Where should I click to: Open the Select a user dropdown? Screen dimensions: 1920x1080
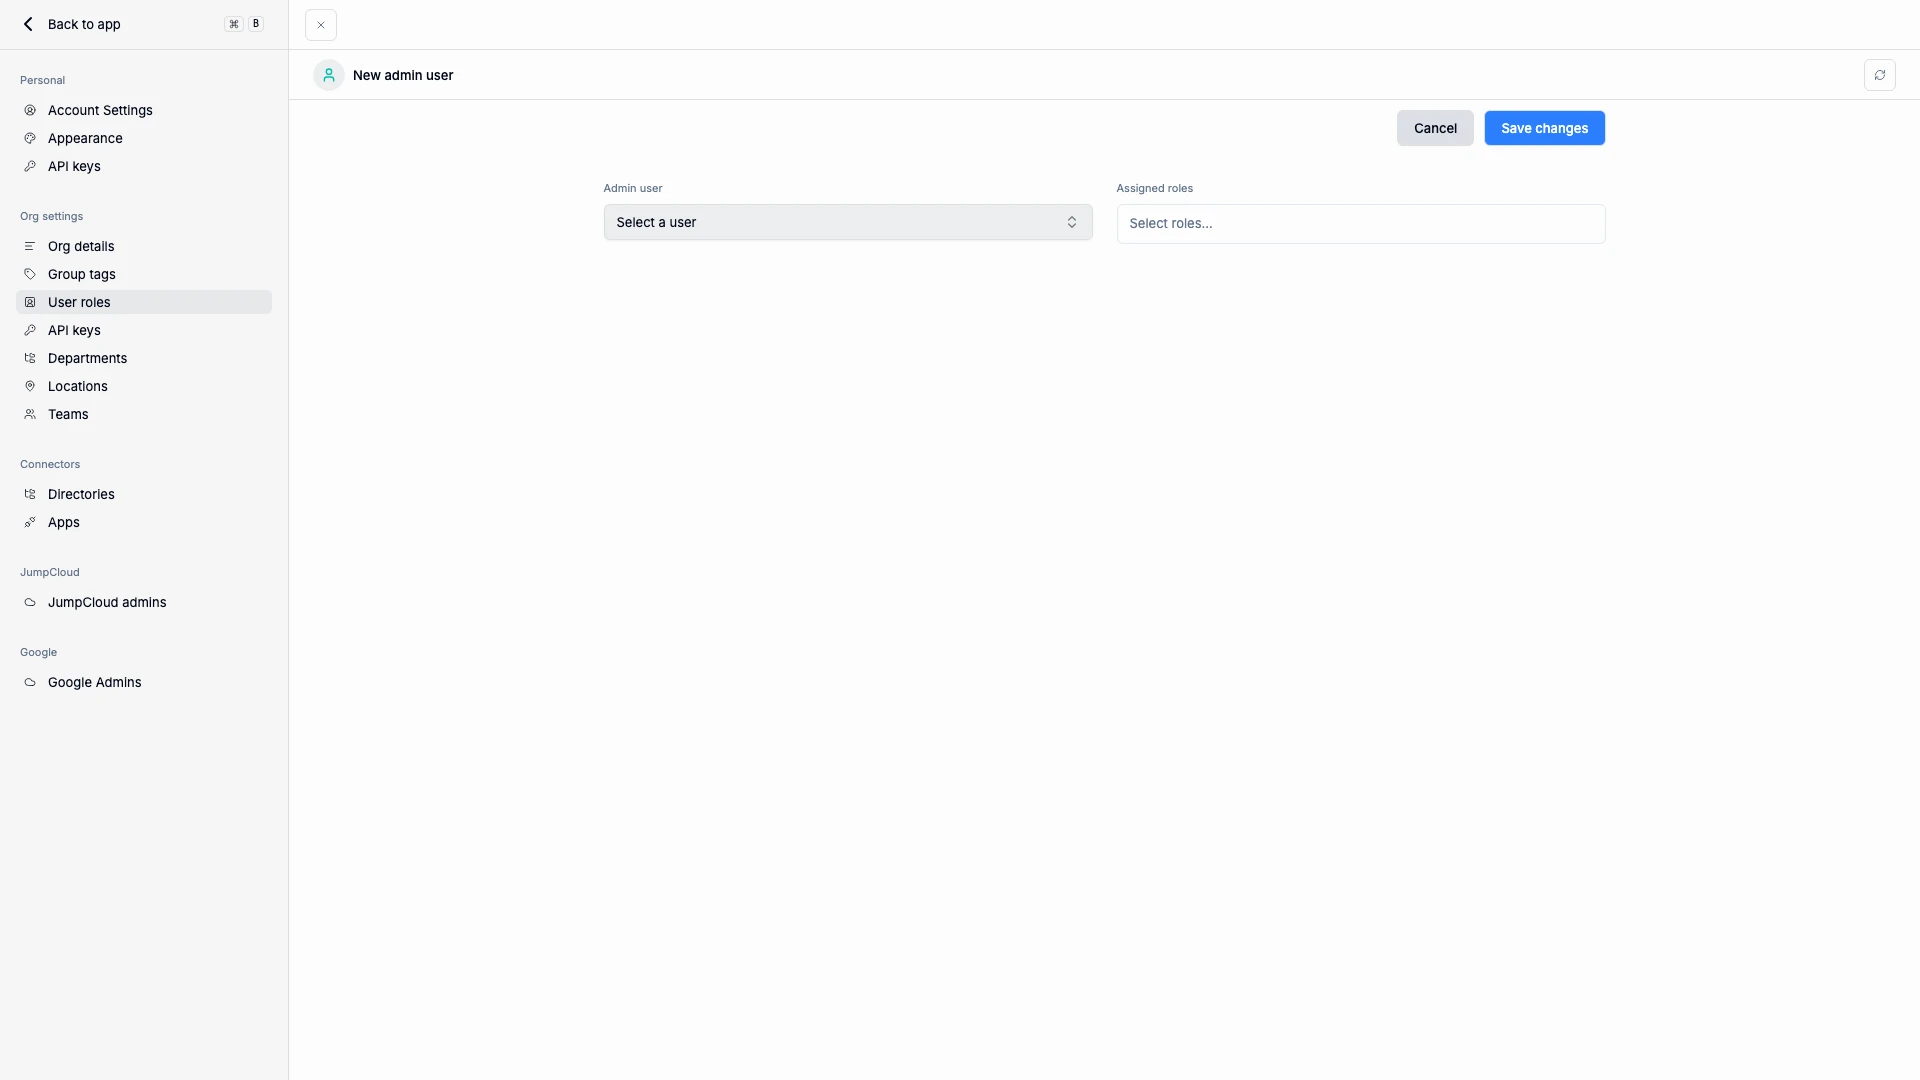(x=847, y=222)
